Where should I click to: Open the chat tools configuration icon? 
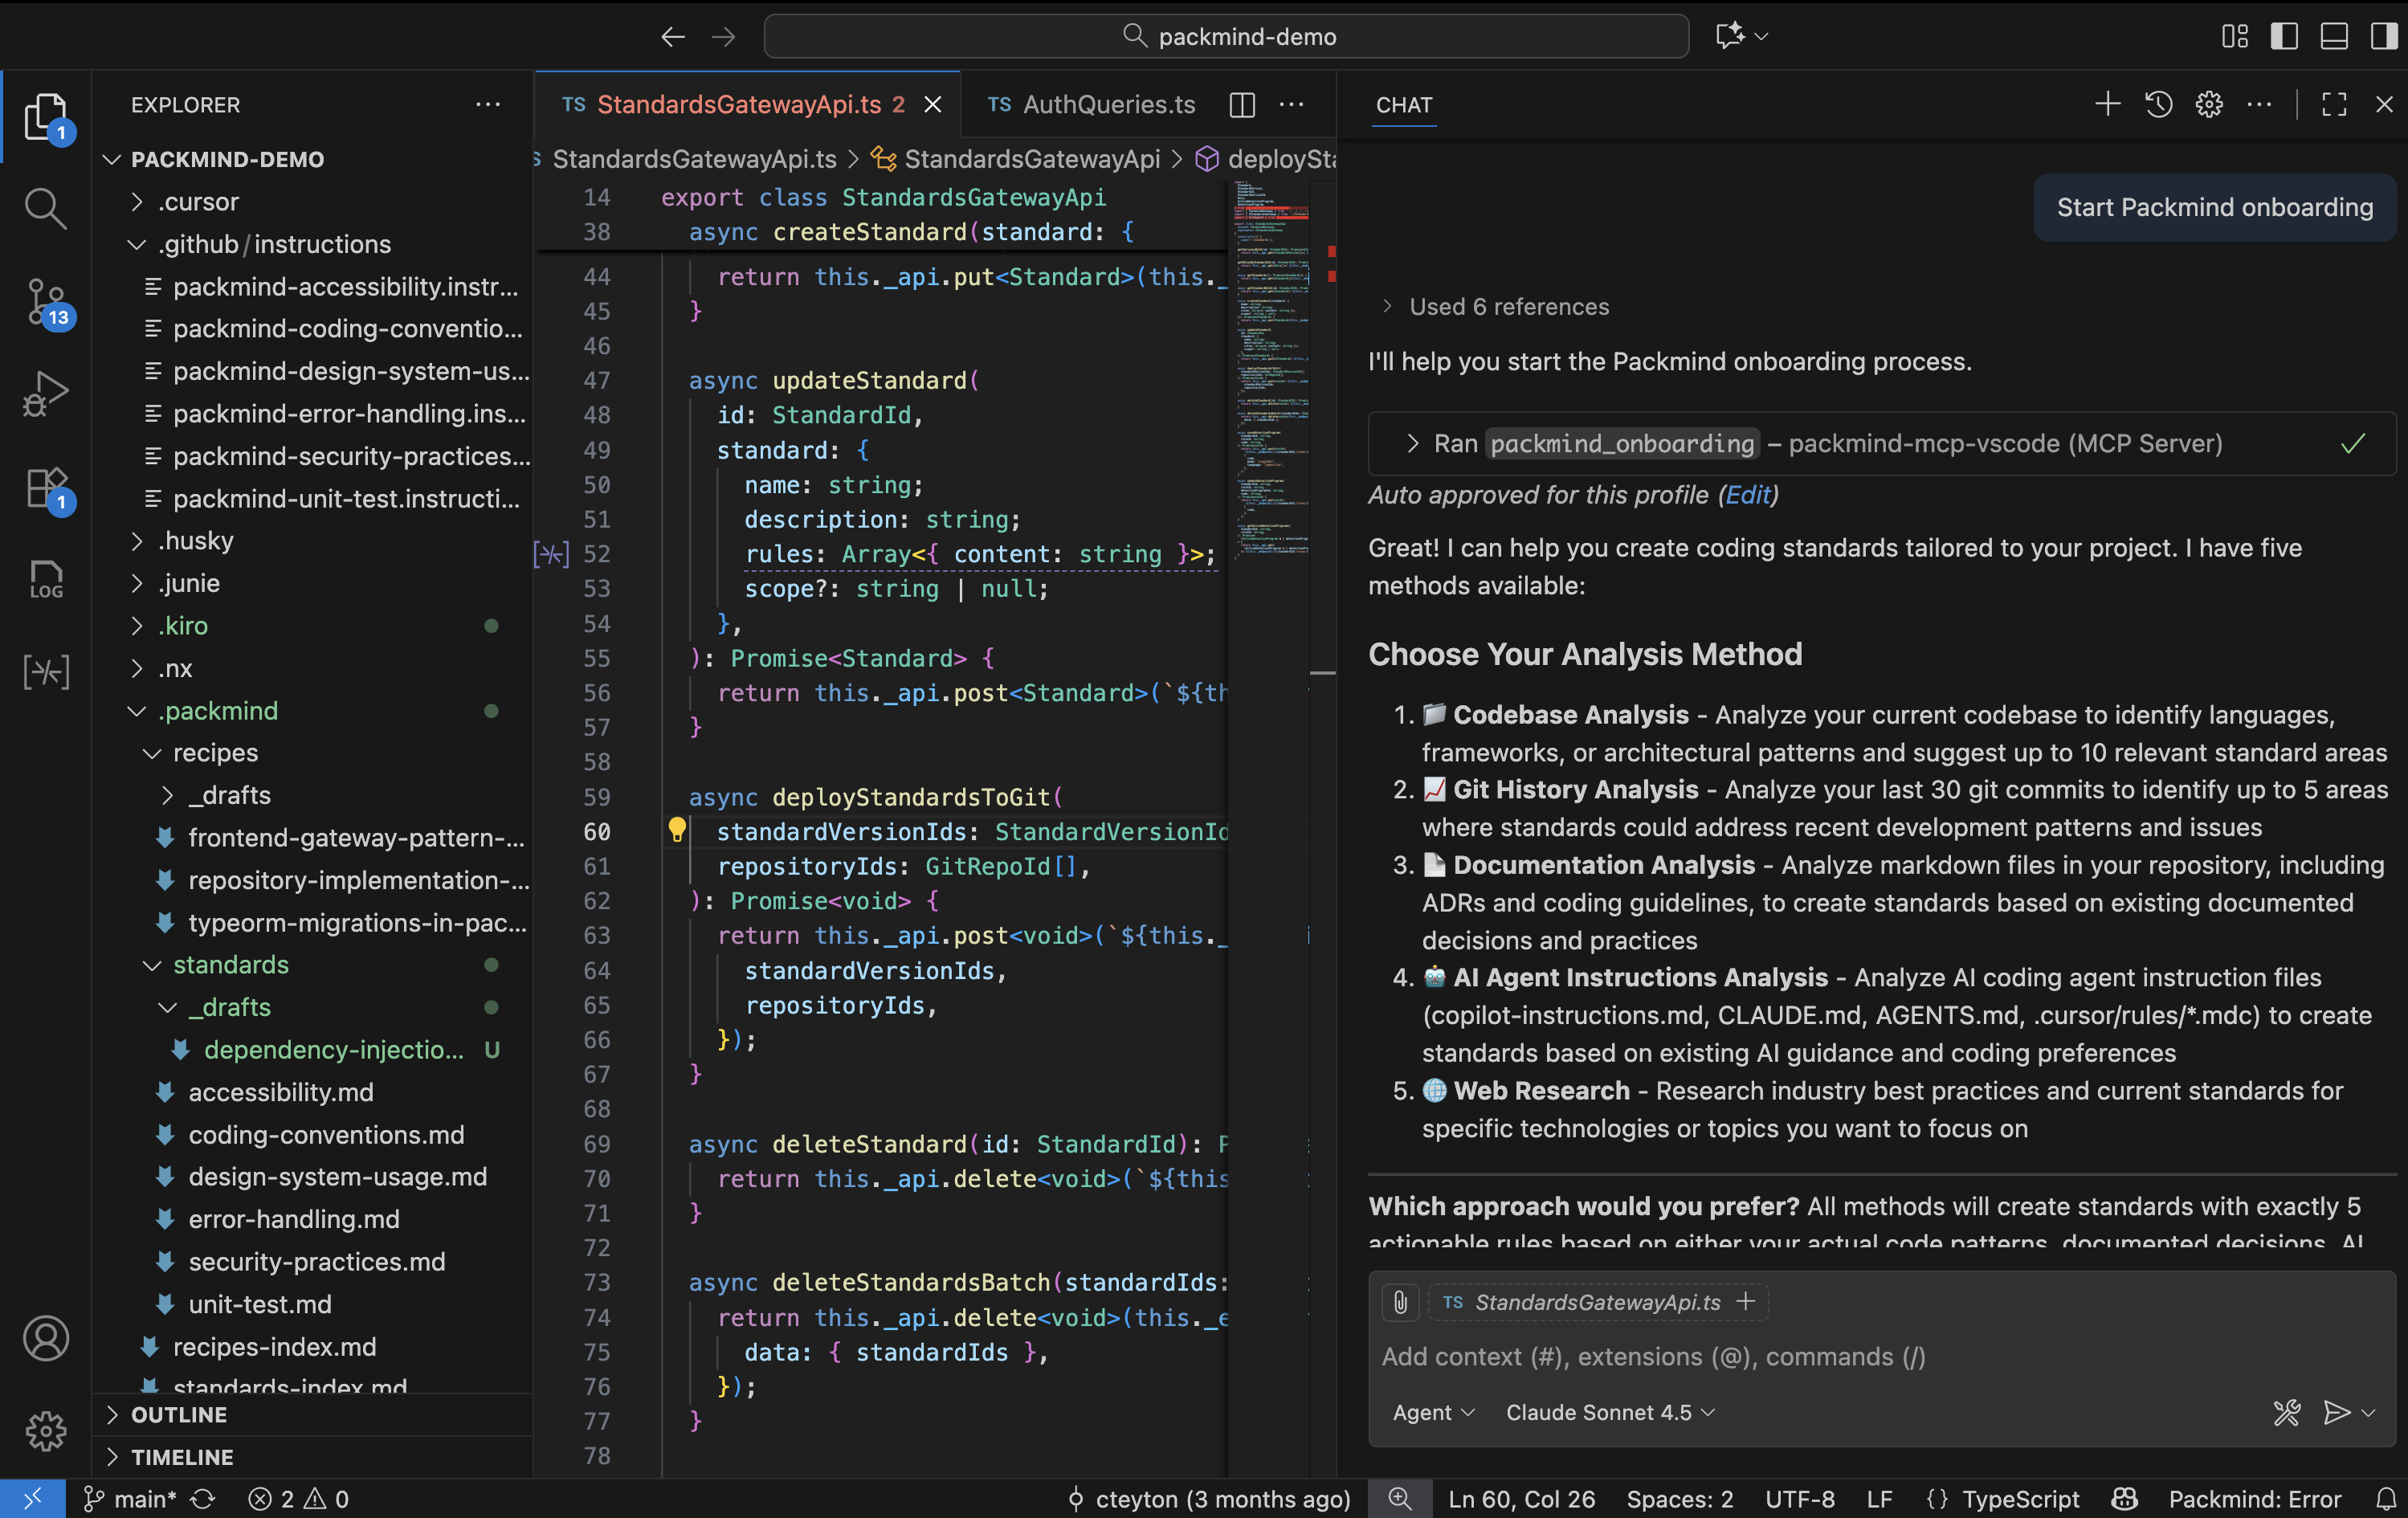click(x=2287, y=1413)
